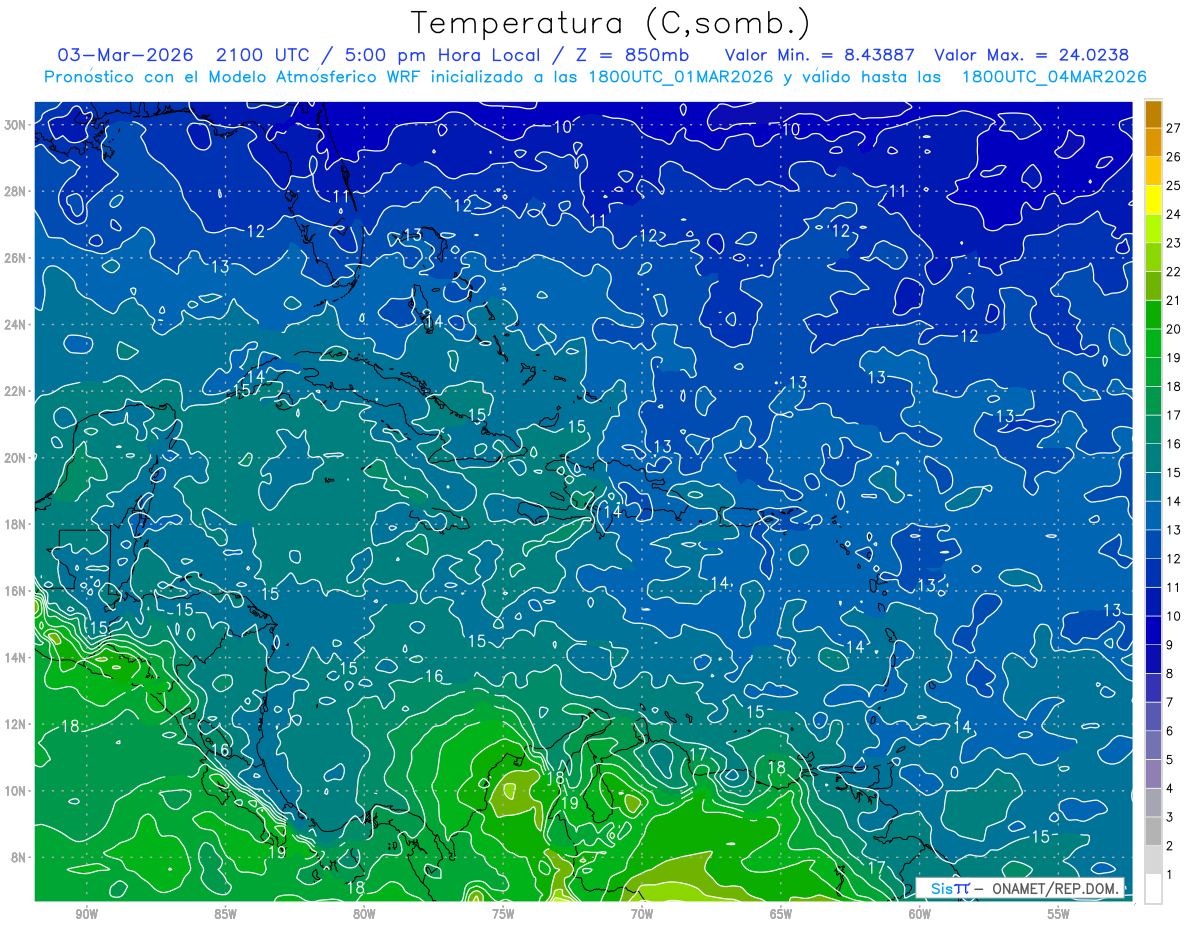Pick the bright yellow swatch between 24 and 25
This screenshot has height=927, width=1200.
tap(1153, 200)
